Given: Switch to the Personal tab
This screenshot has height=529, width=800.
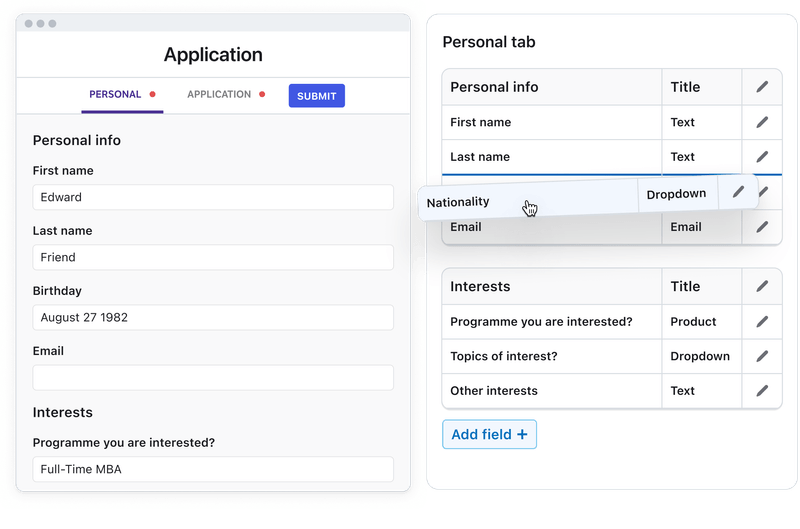Looking at the screenshot, I should click(116, 95).
